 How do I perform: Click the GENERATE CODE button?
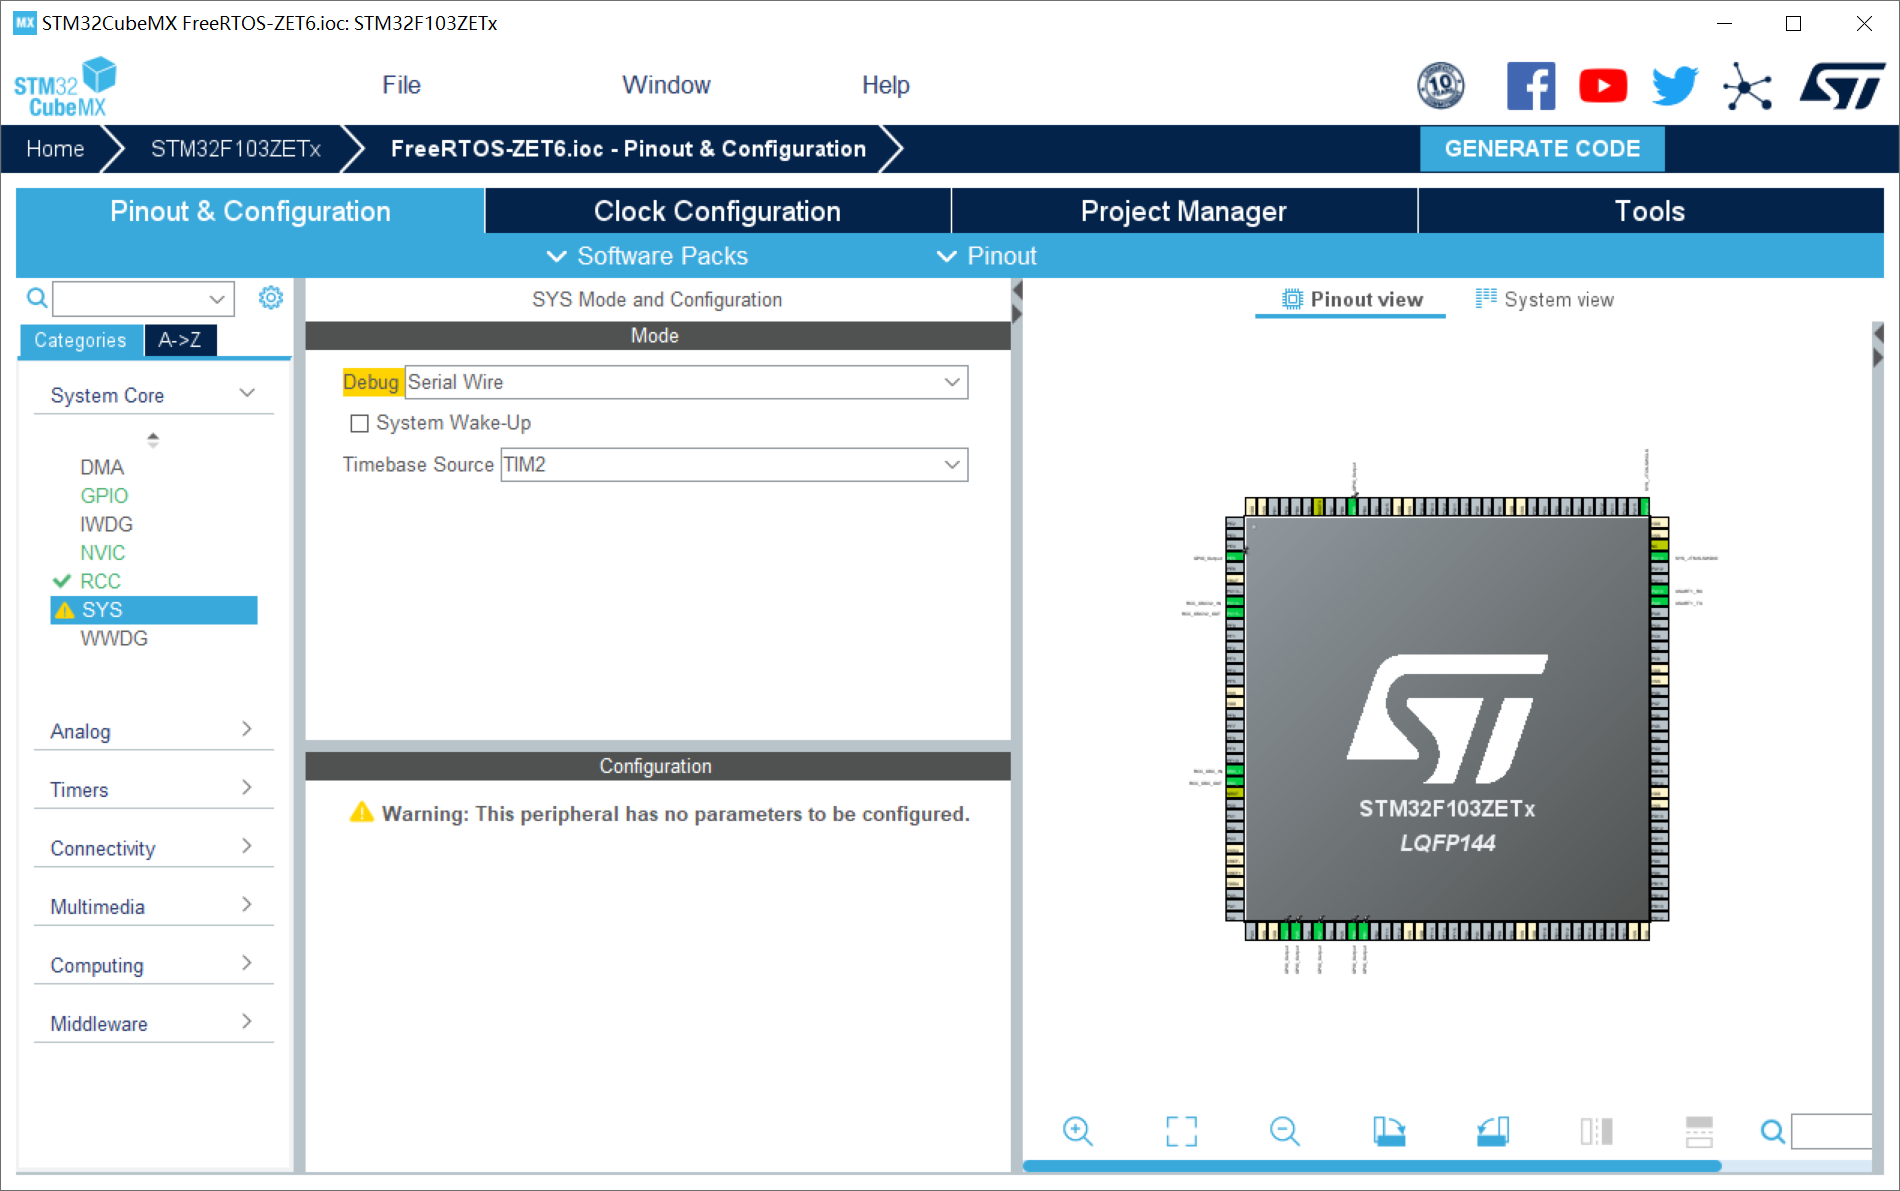[x=1542, y=149]
